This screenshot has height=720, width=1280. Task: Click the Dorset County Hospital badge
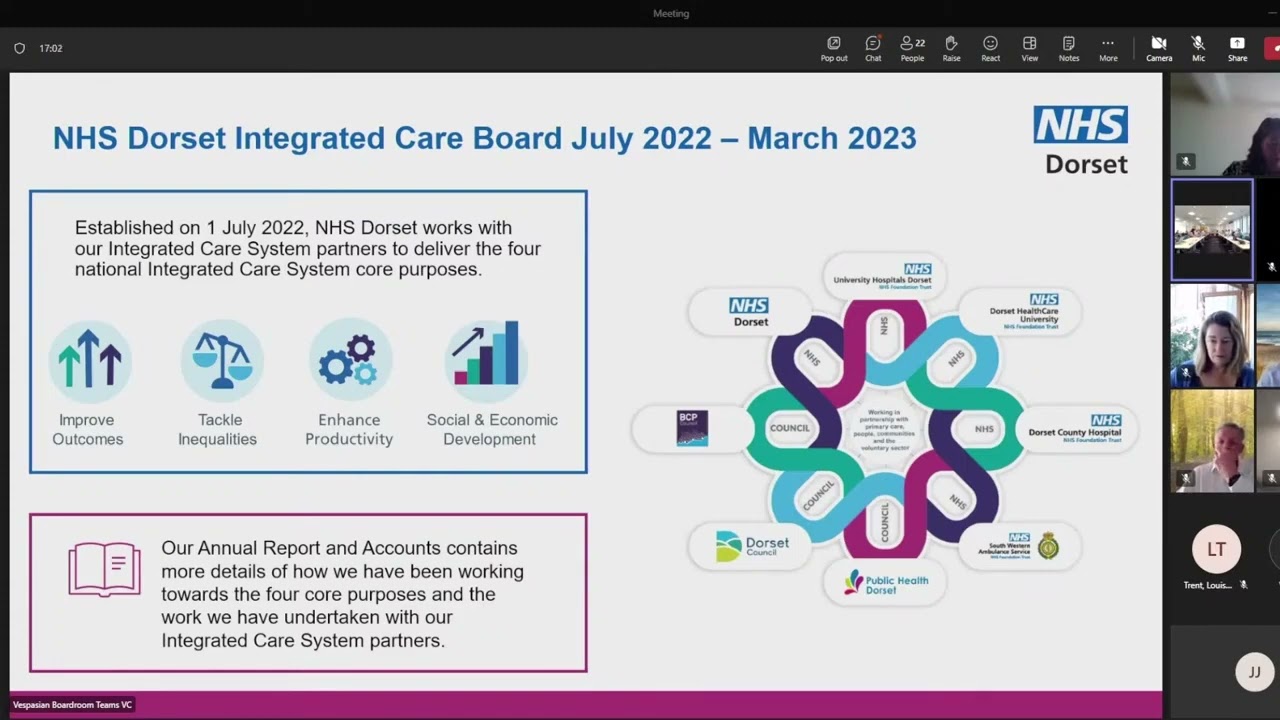[1076, 428]
